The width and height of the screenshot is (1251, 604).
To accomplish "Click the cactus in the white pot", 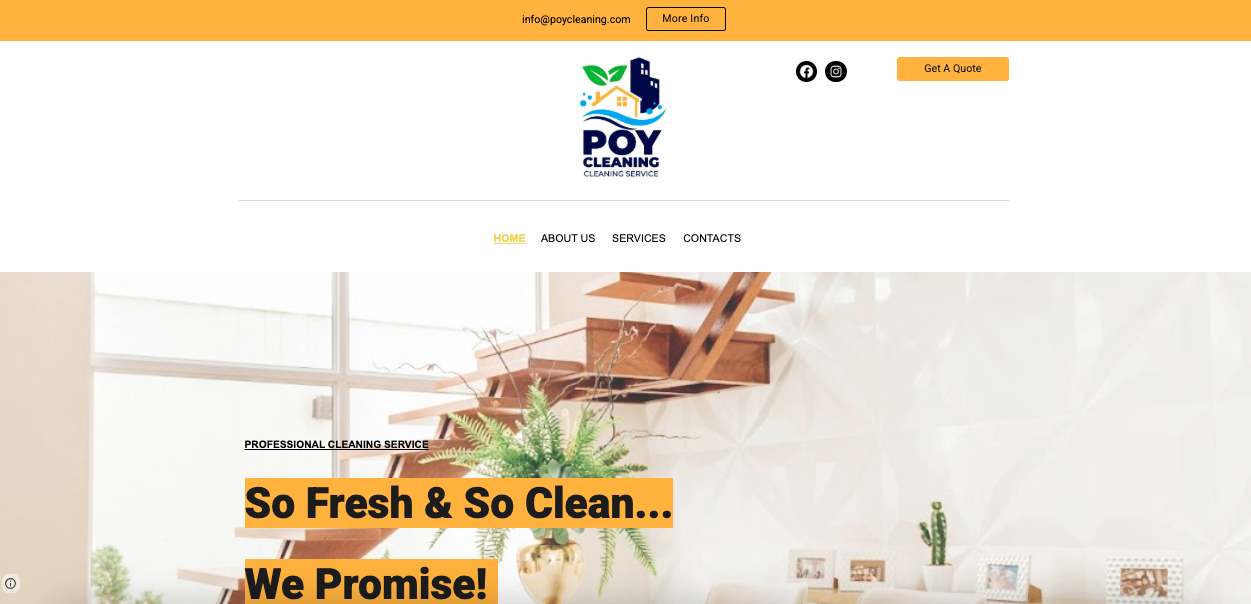I will (936, 545).
